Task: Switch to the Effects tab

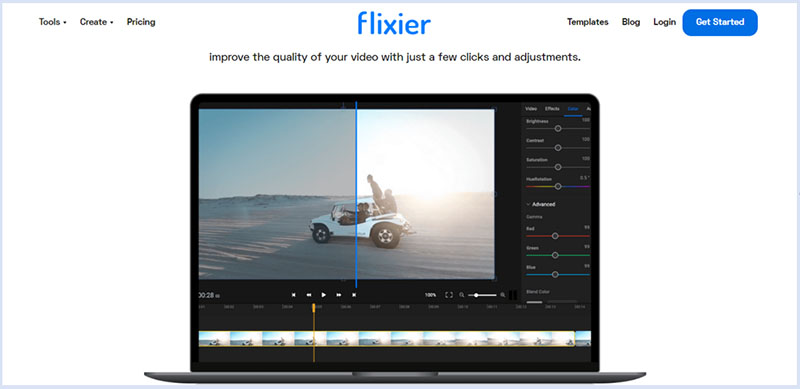Action: [552, 109]
